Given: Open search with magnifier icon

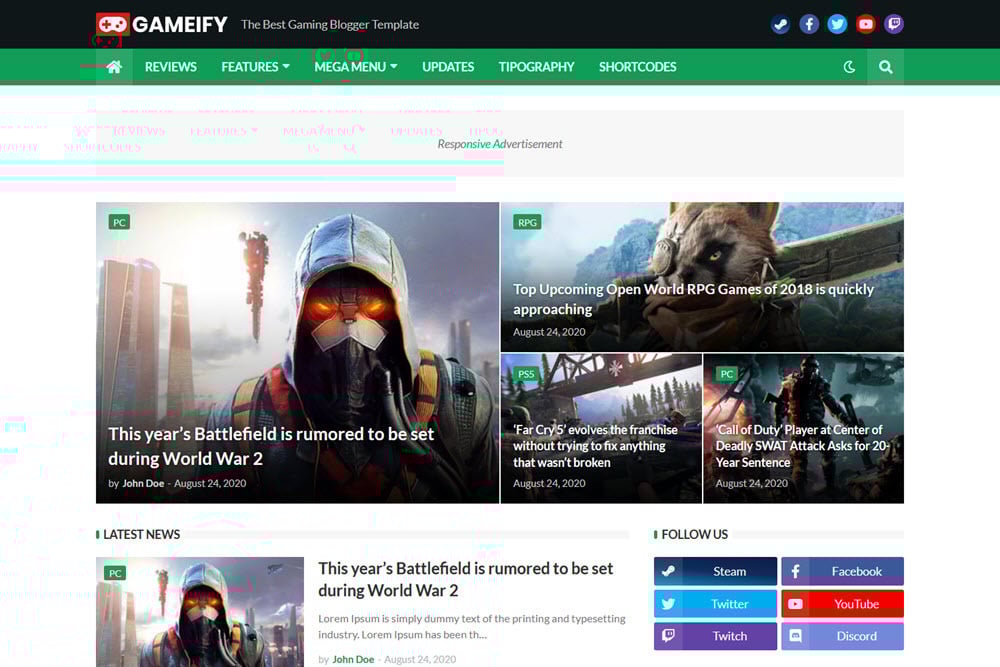Looking at the screenshot, I should [x=885, y=67].
